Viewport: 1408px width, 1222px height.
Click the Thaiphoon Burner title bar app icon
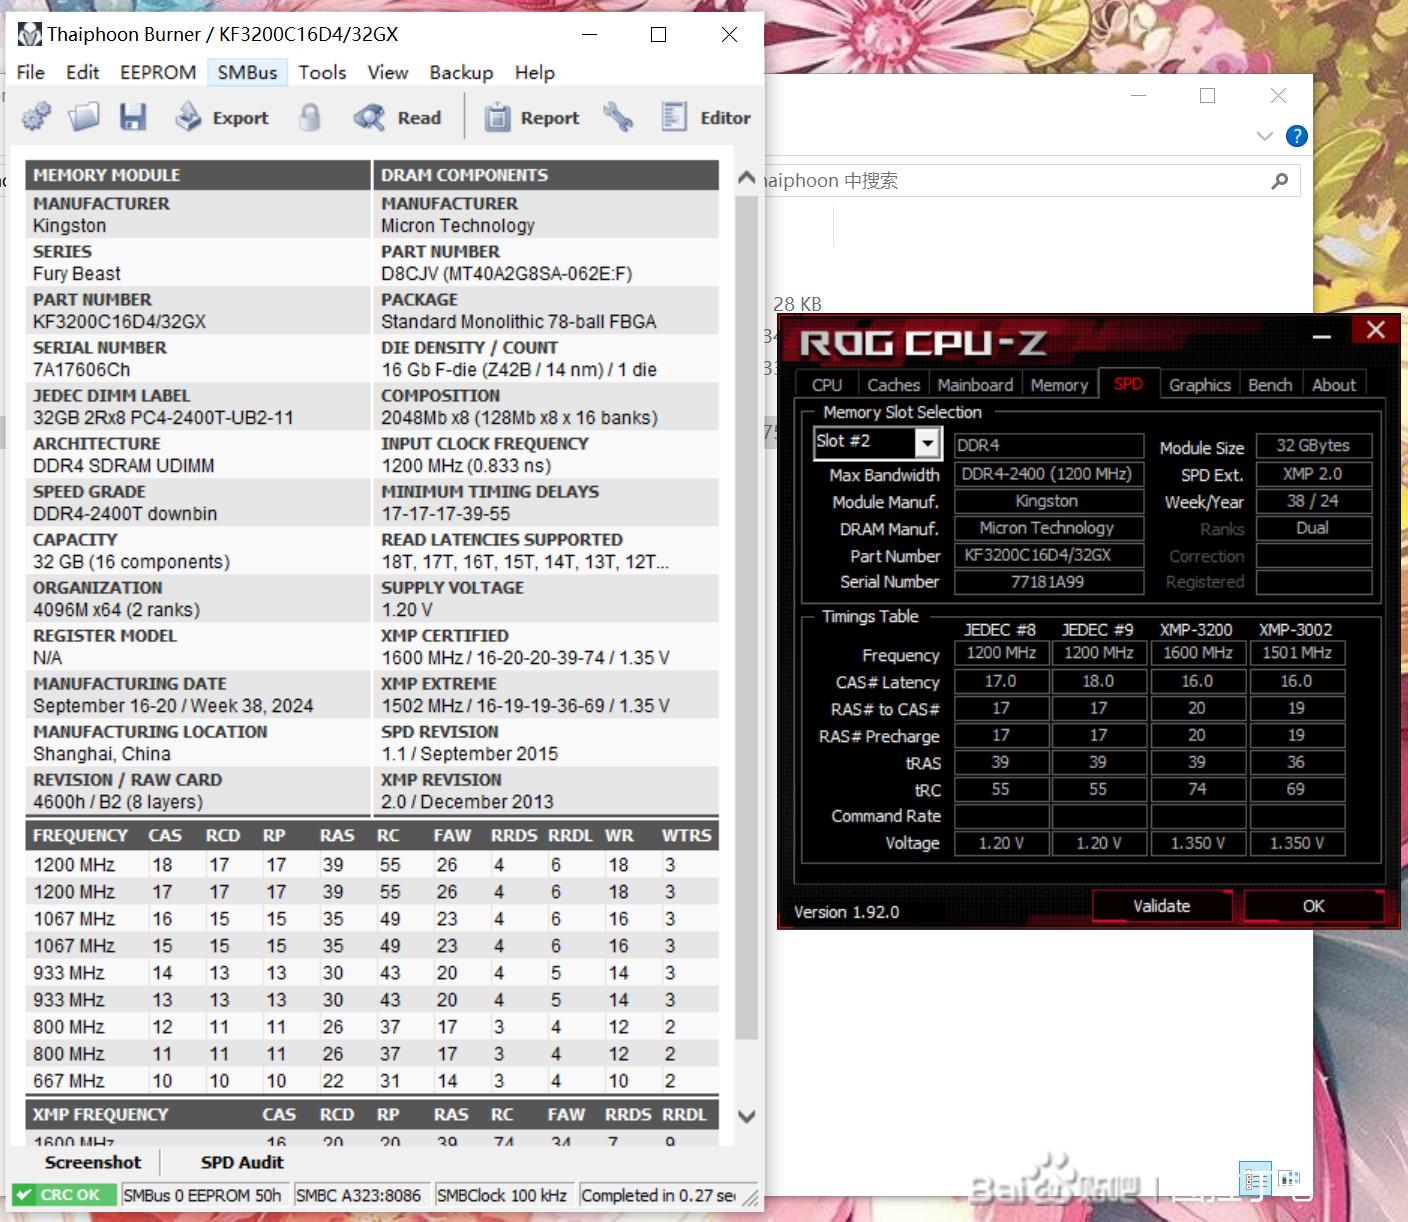click(30, 35)
